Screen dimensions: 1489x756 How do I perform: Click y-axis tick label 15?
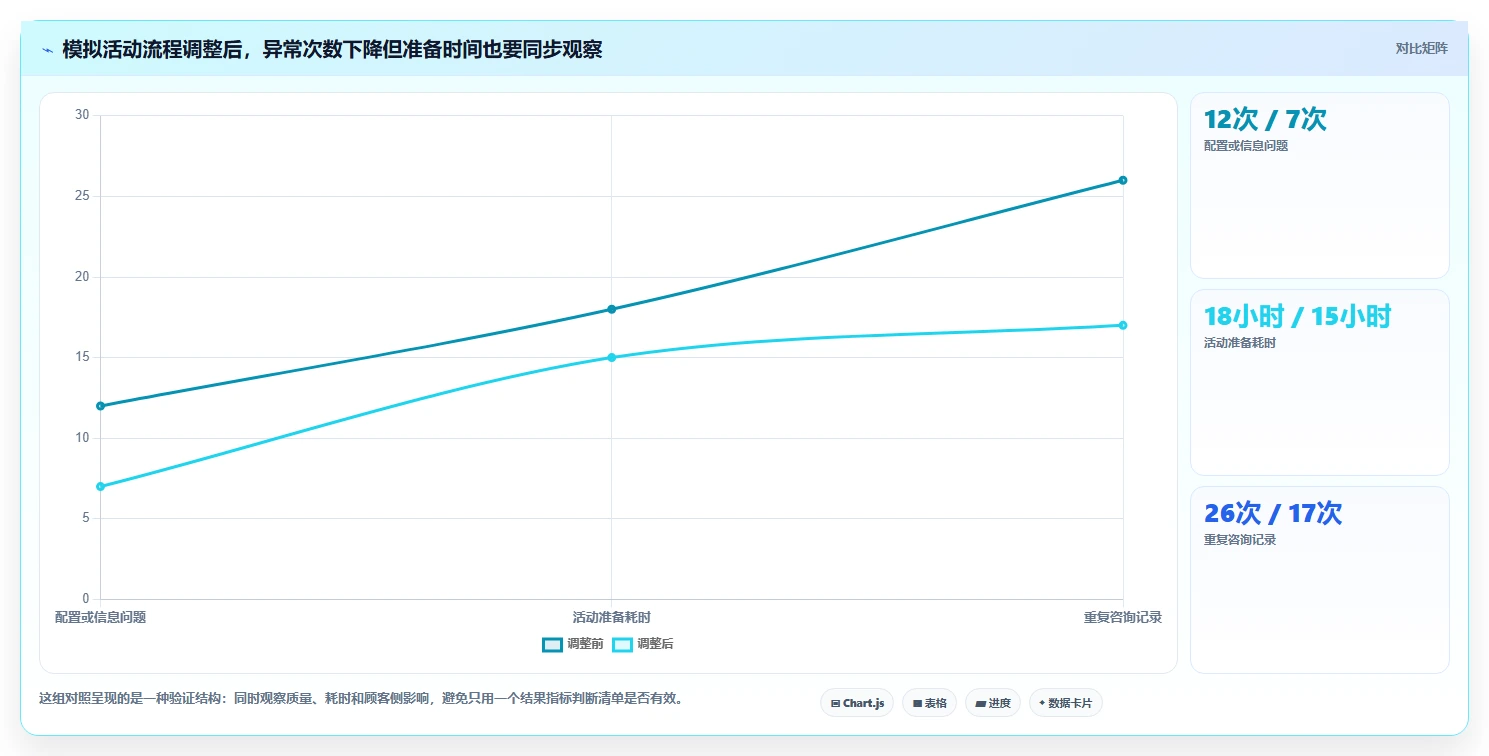tap(82, 357)
